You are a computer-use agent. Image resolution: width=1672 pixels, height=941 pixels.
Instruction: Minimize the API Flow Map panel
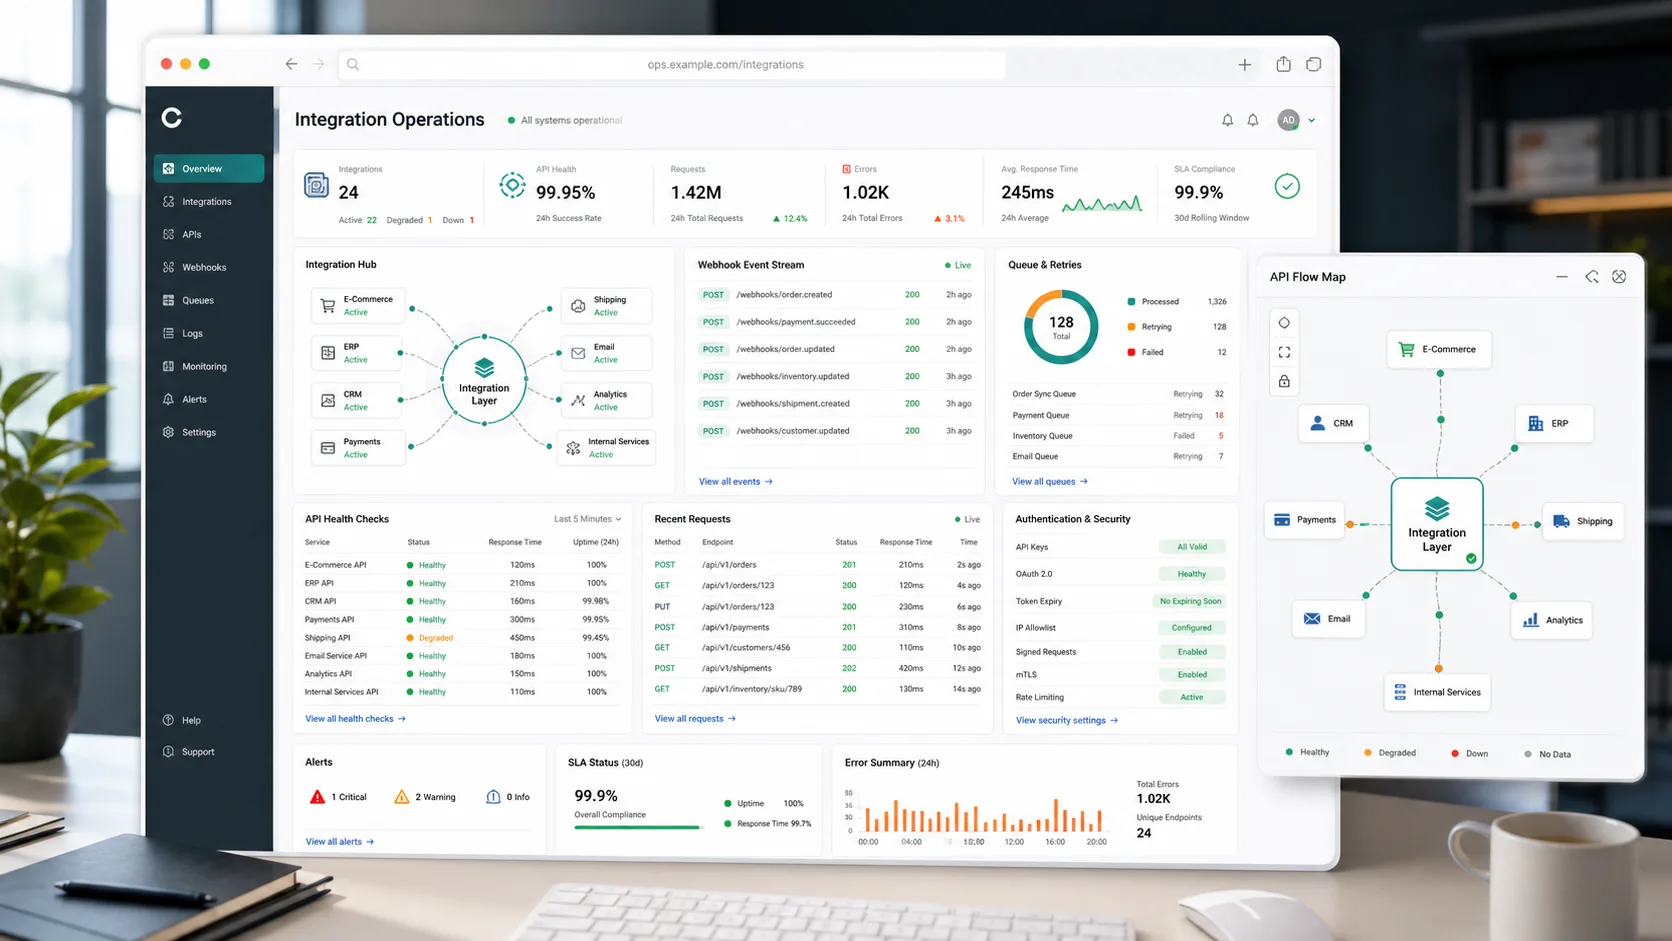1562,277
